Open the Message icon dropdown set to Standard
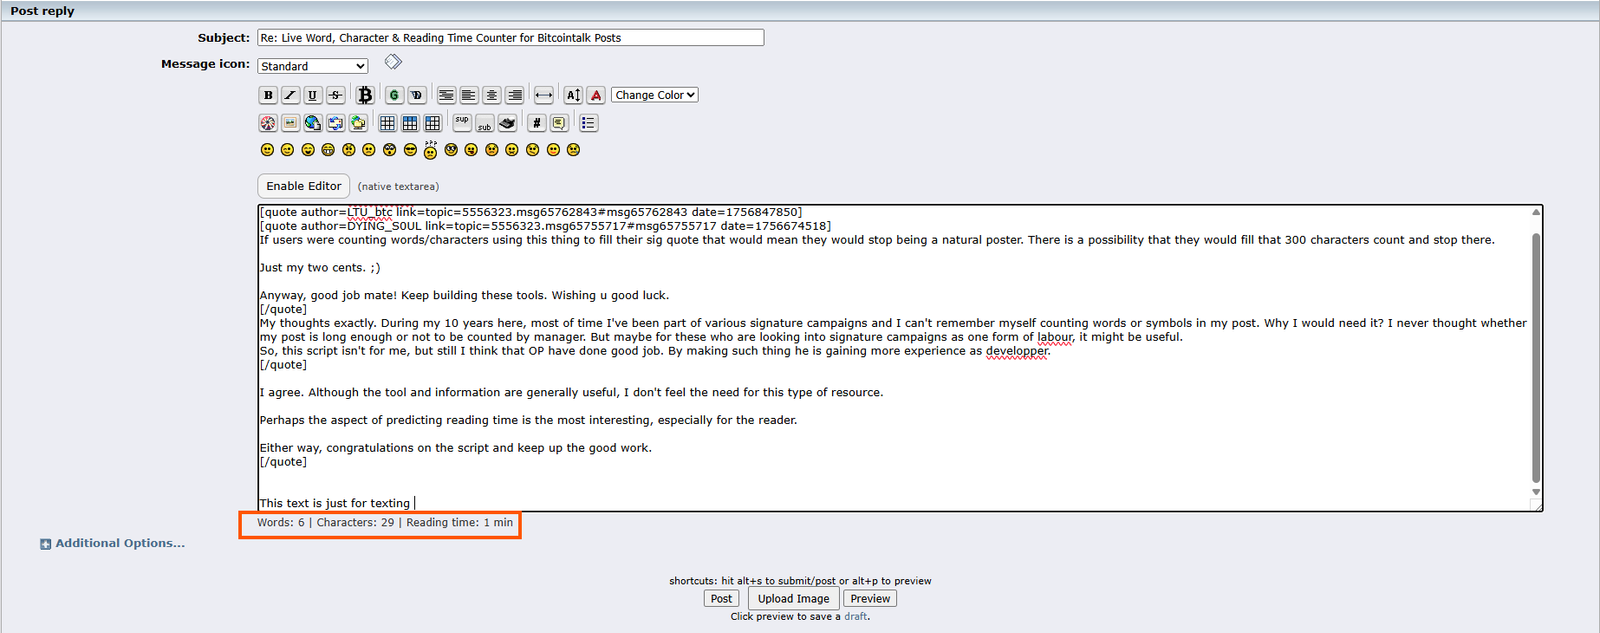The width and height of the screenshot is (1600, 633). (313, 66)
